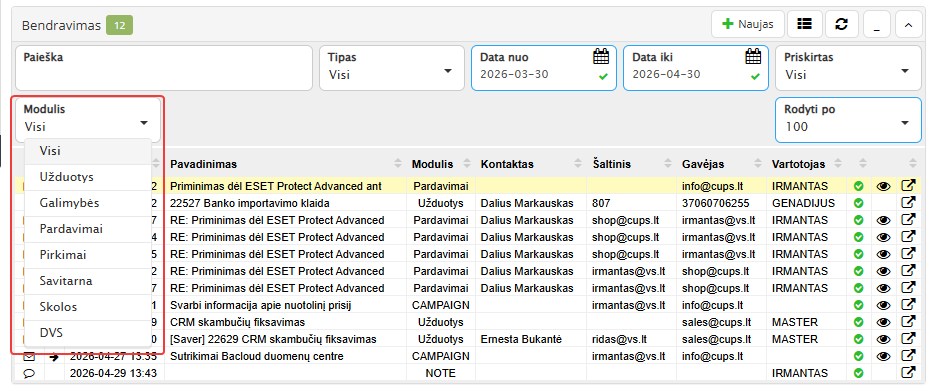Create a new entry with Naujas
The height and width of the screenshot is (391, 934).
[x=748, y=24]
